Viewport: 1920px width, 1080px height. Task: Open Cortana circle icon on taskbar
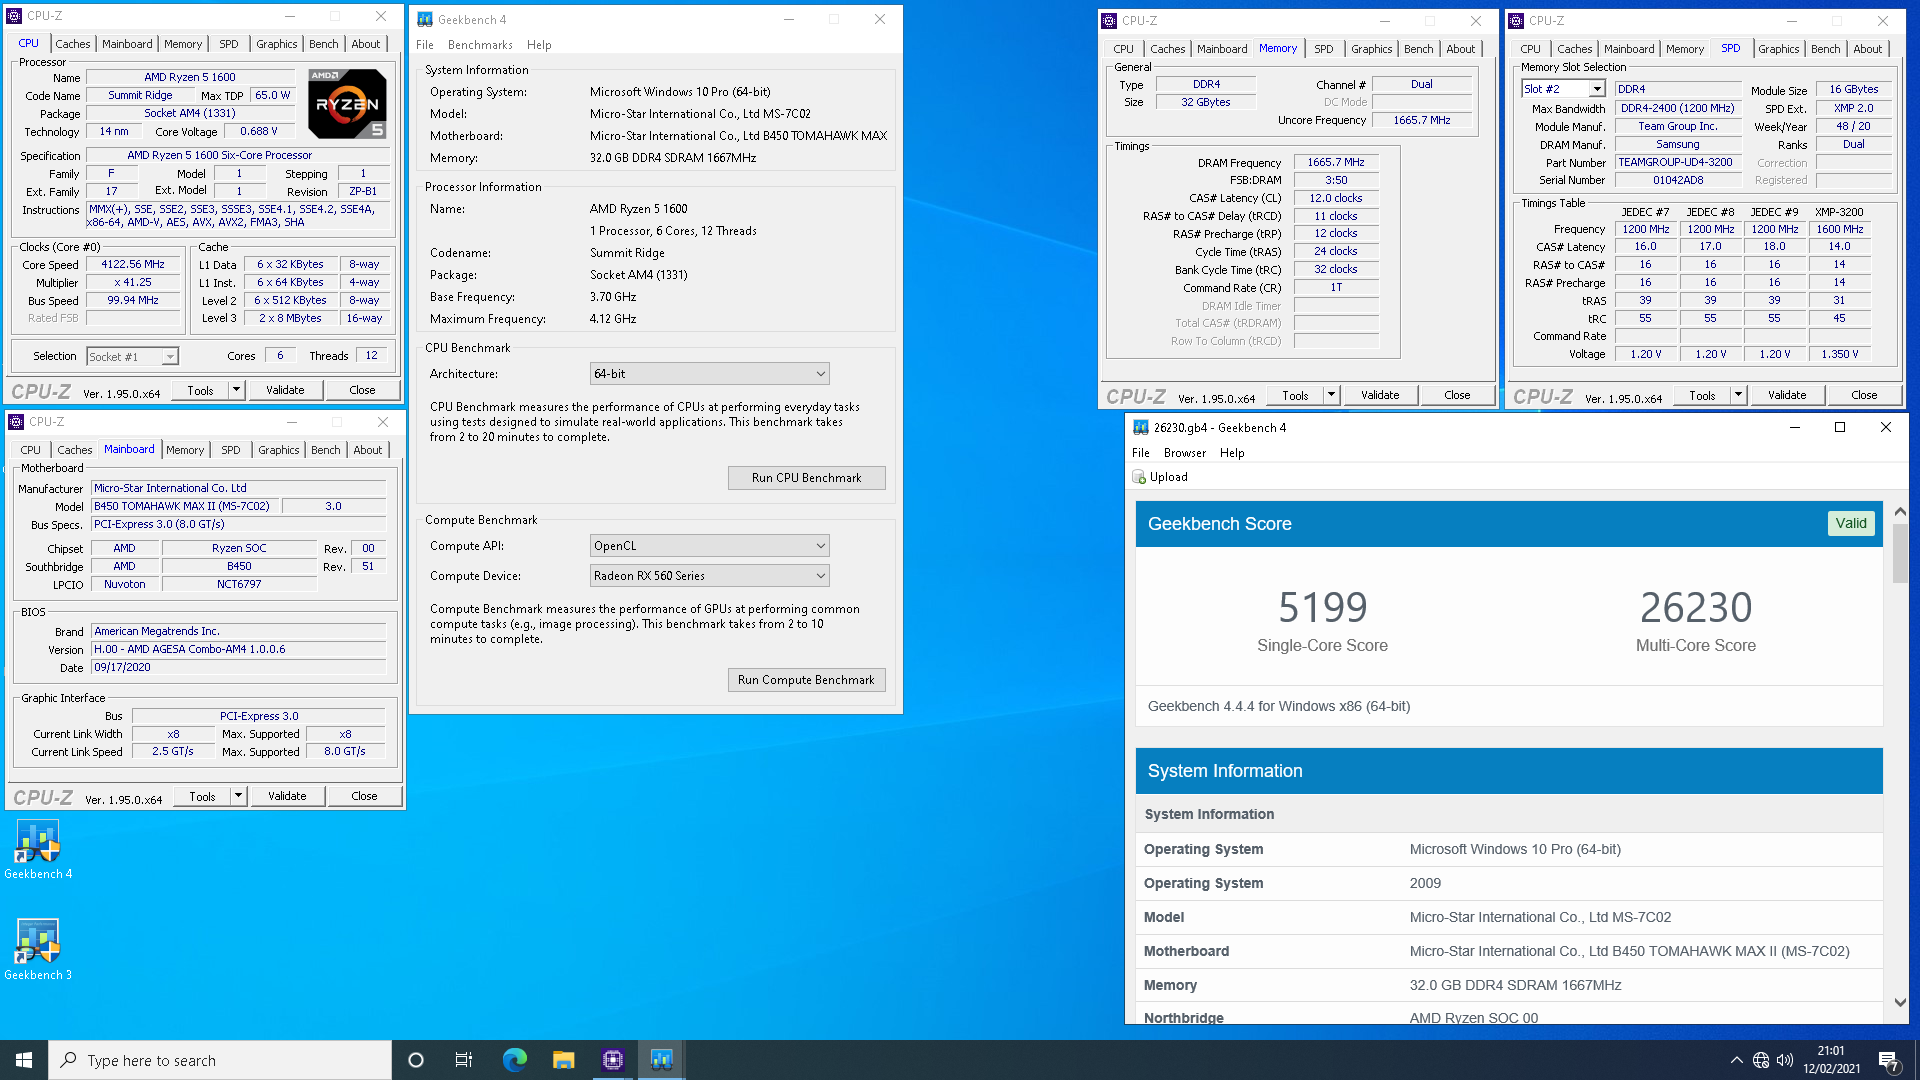pos(416,1060)
